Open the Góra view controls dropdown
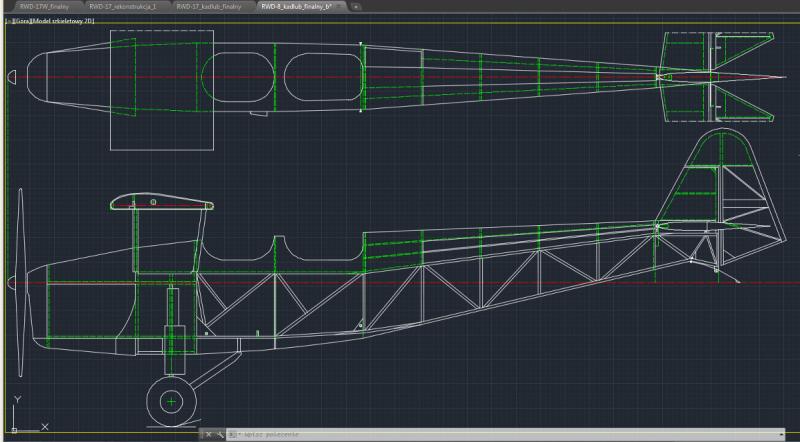 pyautogui.click(x=21, y=20)
